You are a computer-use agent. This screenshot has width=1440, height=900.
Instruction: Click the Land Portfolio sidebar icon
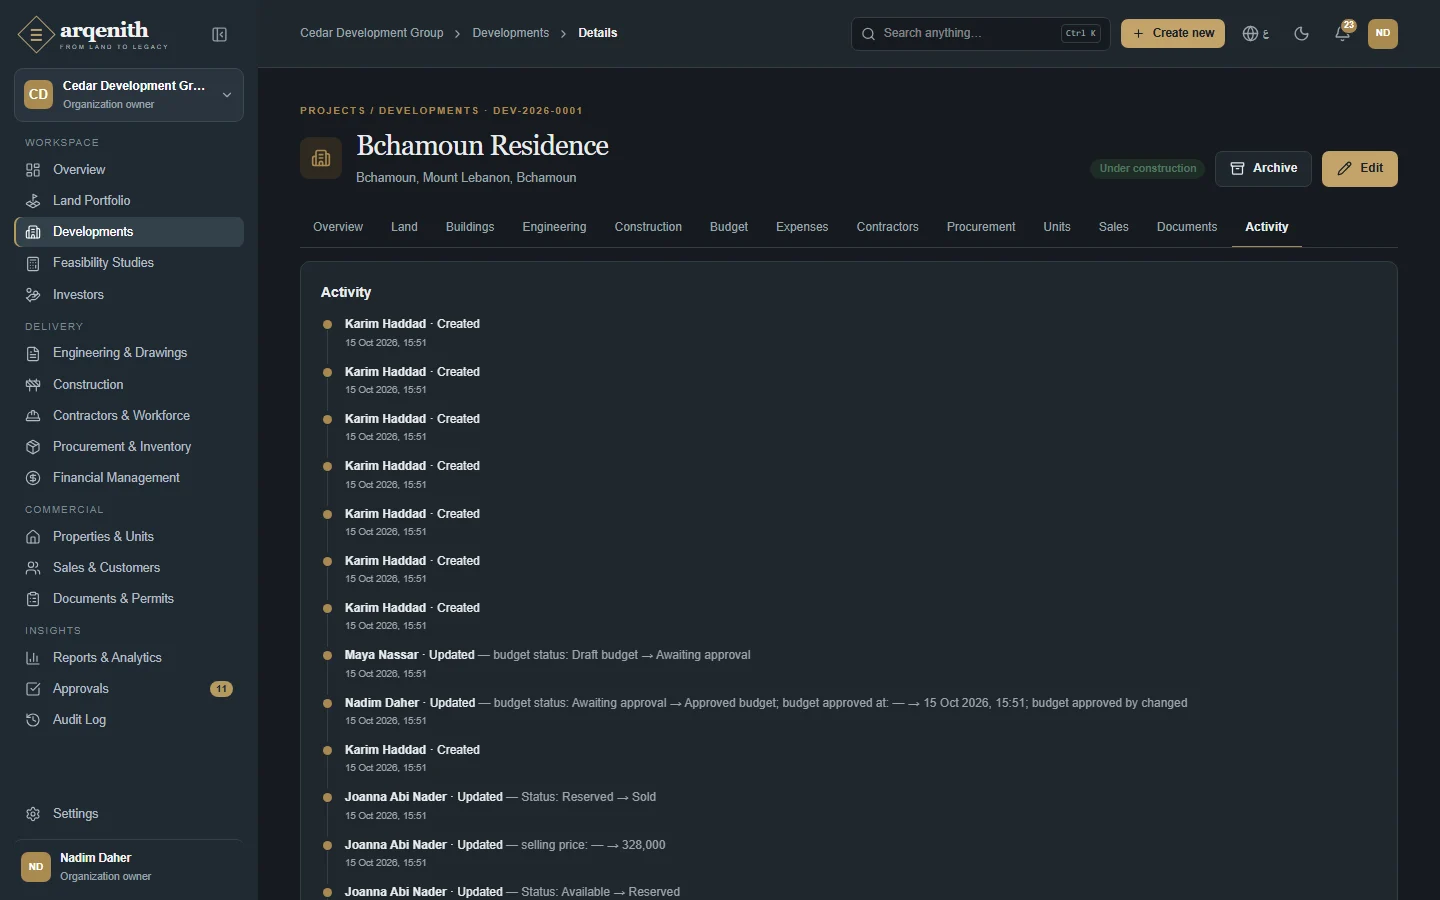click(x=33, y=201)
